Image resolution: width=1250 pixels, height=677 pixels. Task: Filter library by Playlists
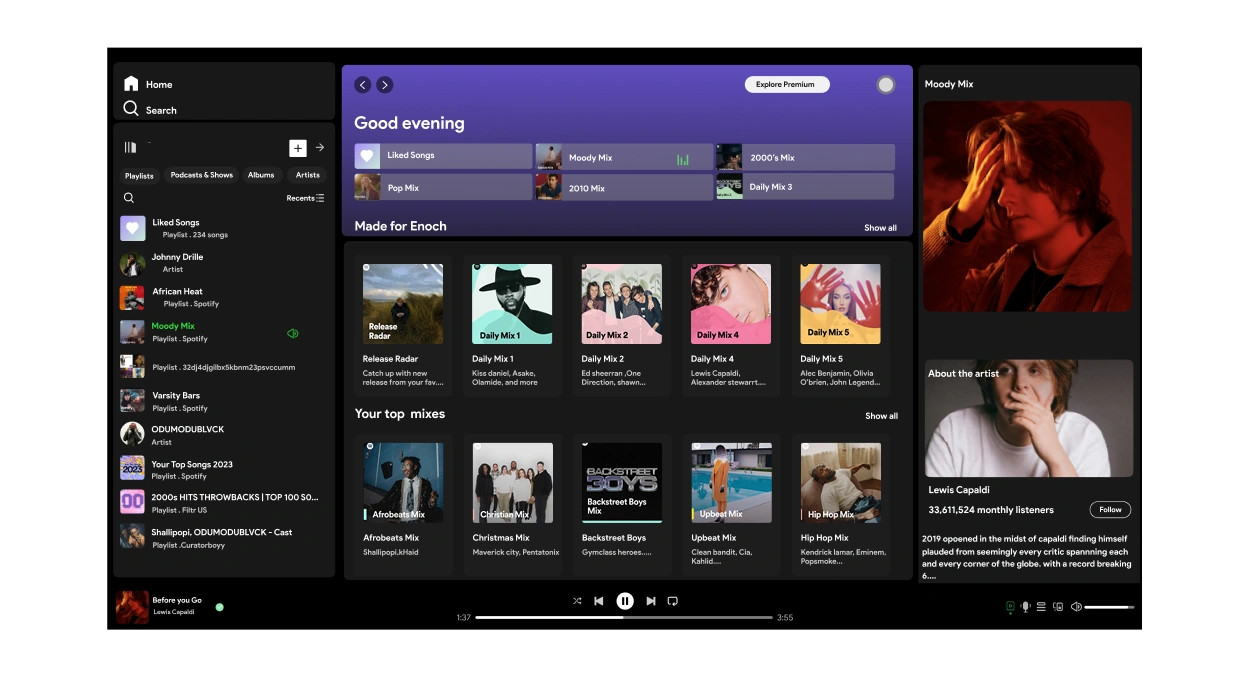pos(139,175)
